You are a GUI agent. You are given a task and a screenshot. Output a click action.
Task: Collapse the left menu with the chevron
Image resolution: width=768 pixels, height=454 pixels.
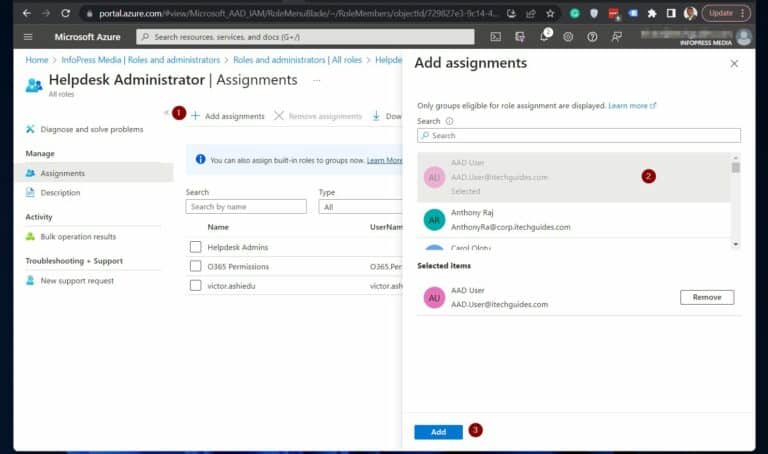pyautogui.click(x=166, y=113)
